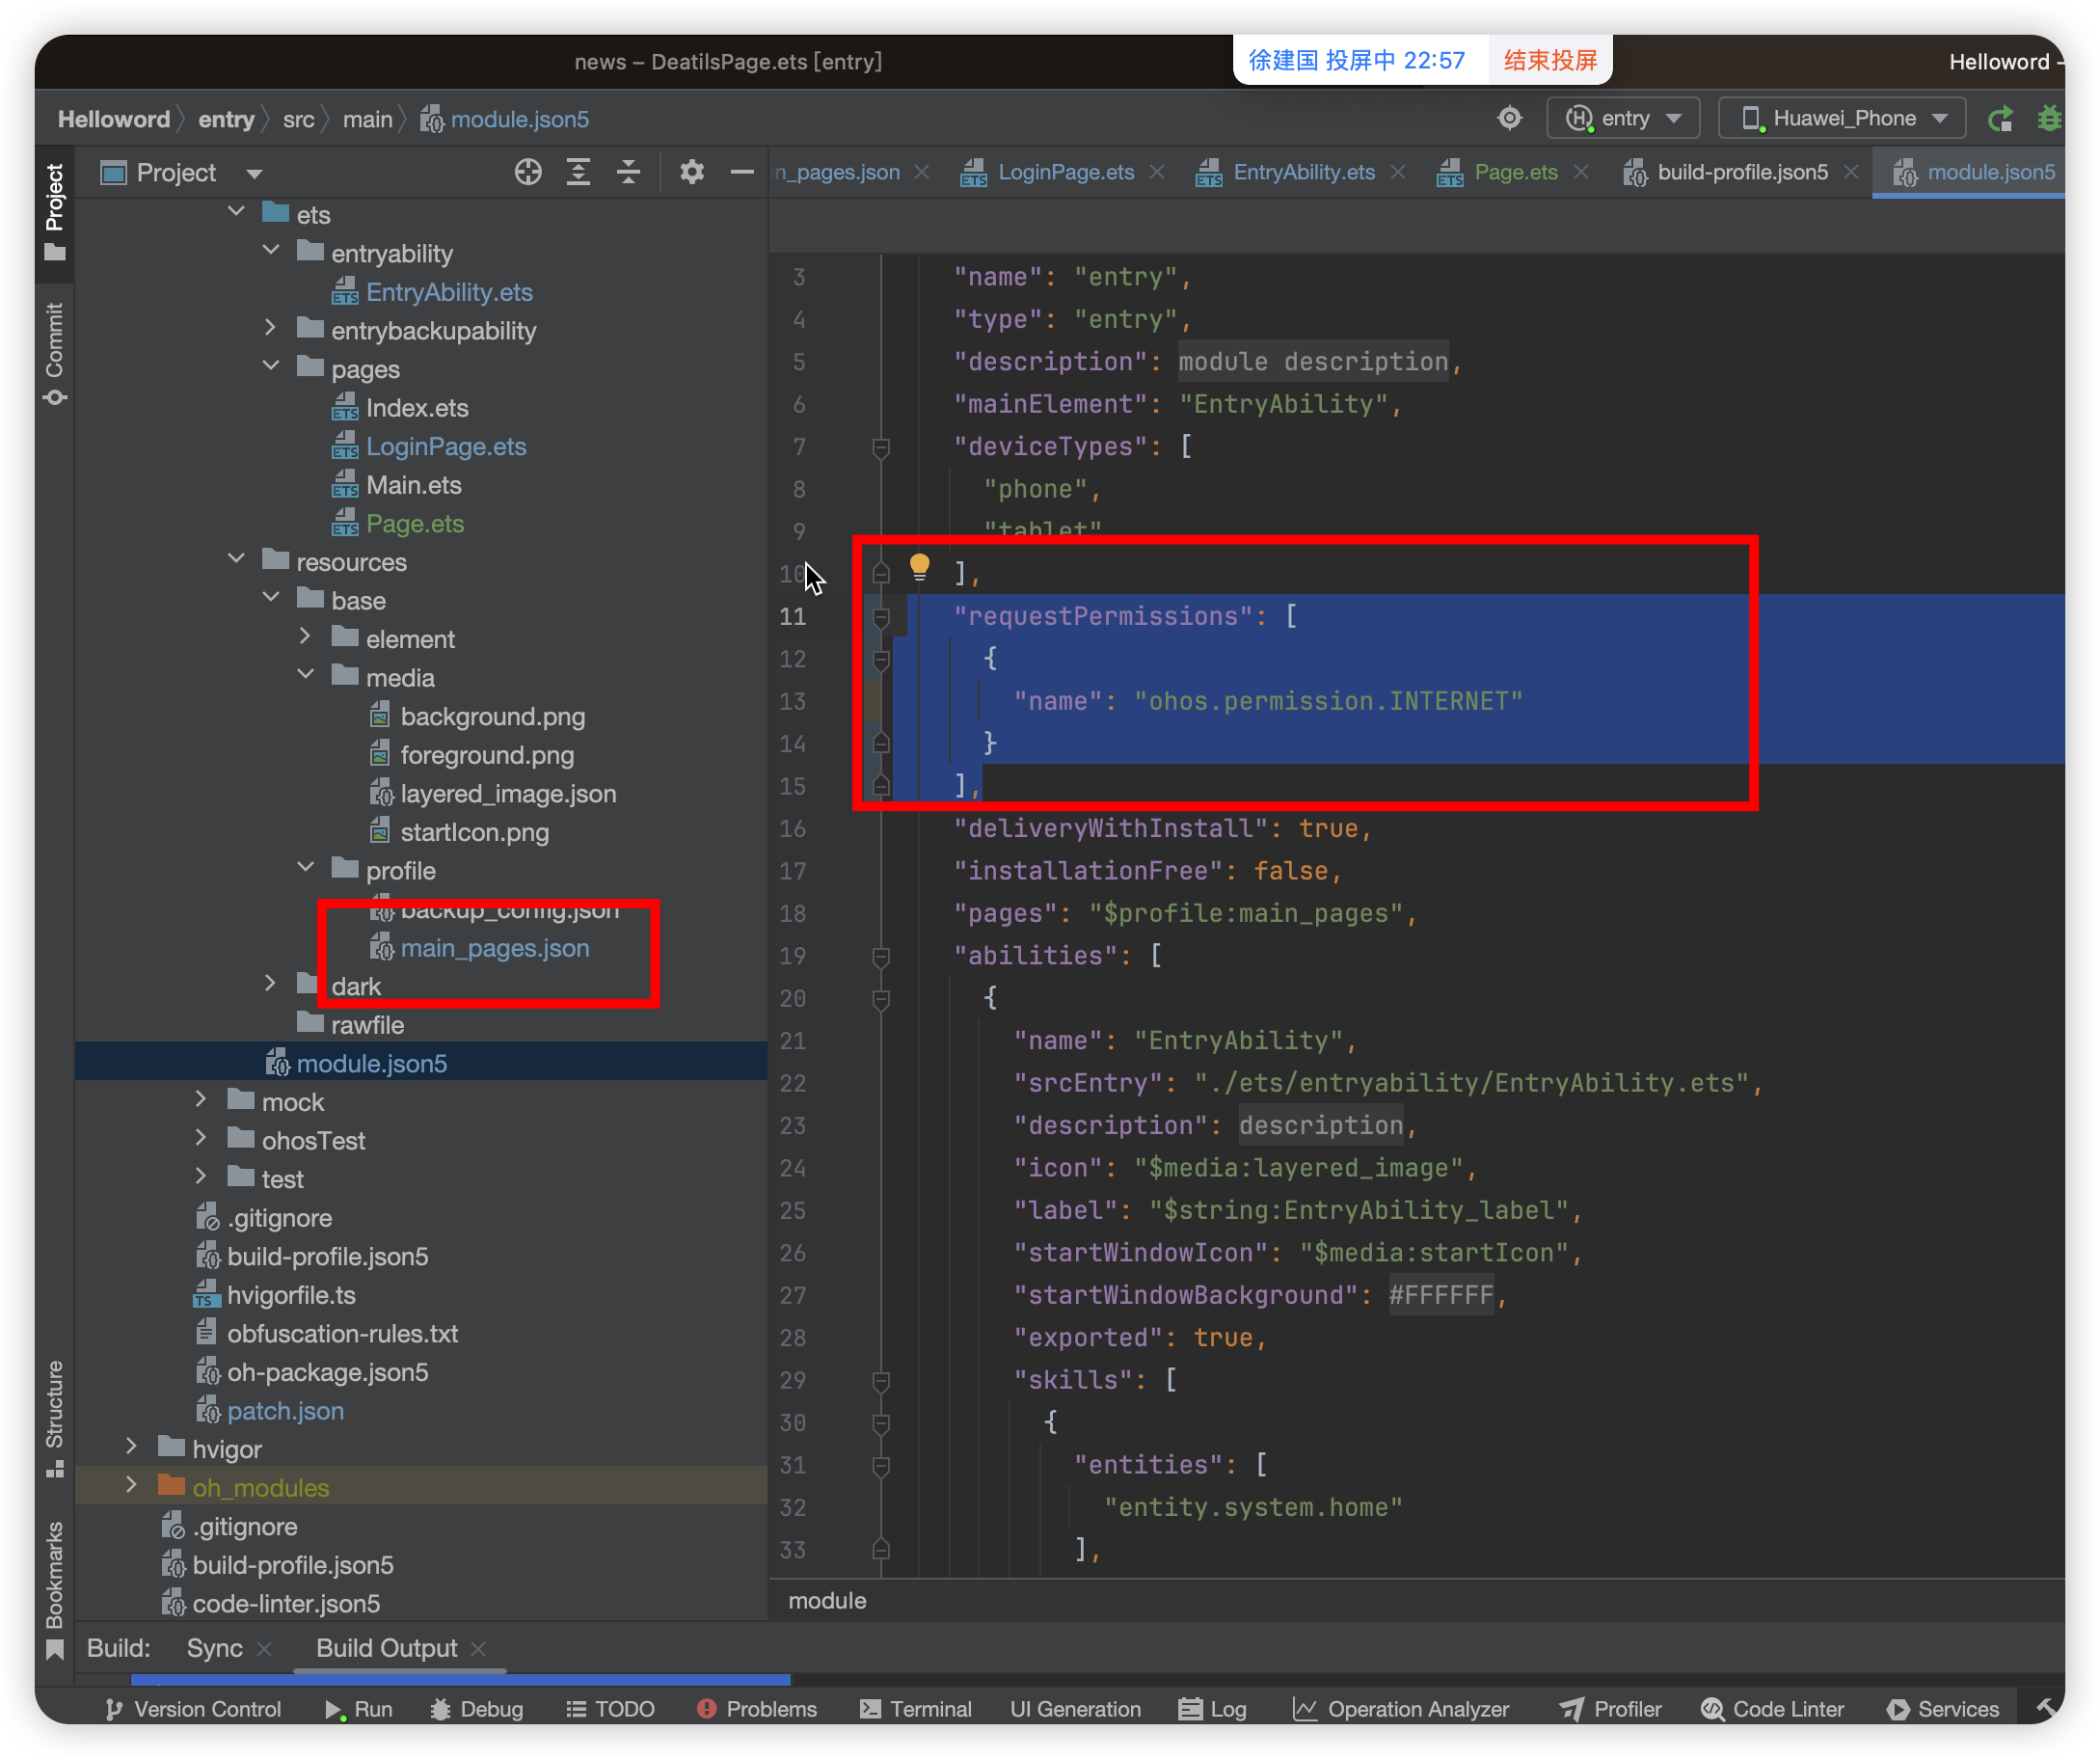Open the Project panel settings gear
The height and width of the screenshot is (1759, 2100).
point(691,172)
